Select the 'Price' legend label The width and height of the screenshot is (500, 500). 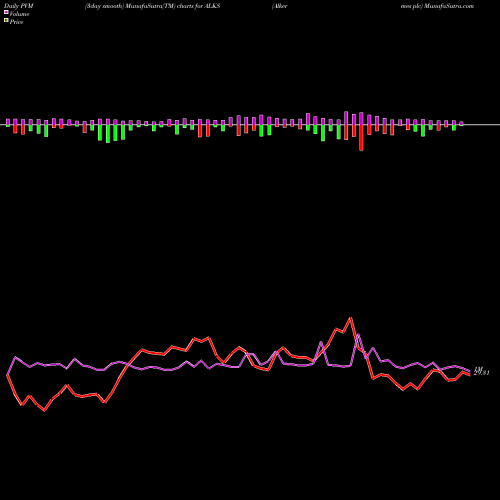pos(16,22)
